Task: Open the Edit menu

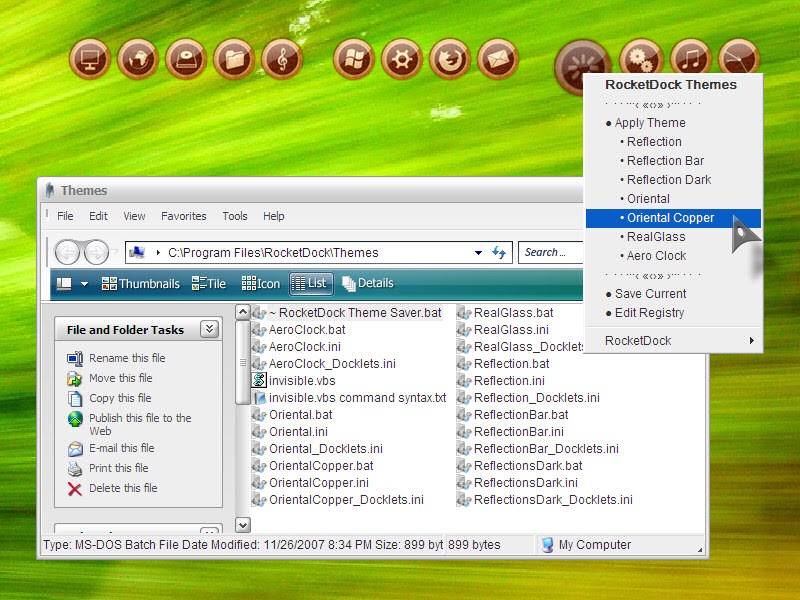Action: point(98,216)
